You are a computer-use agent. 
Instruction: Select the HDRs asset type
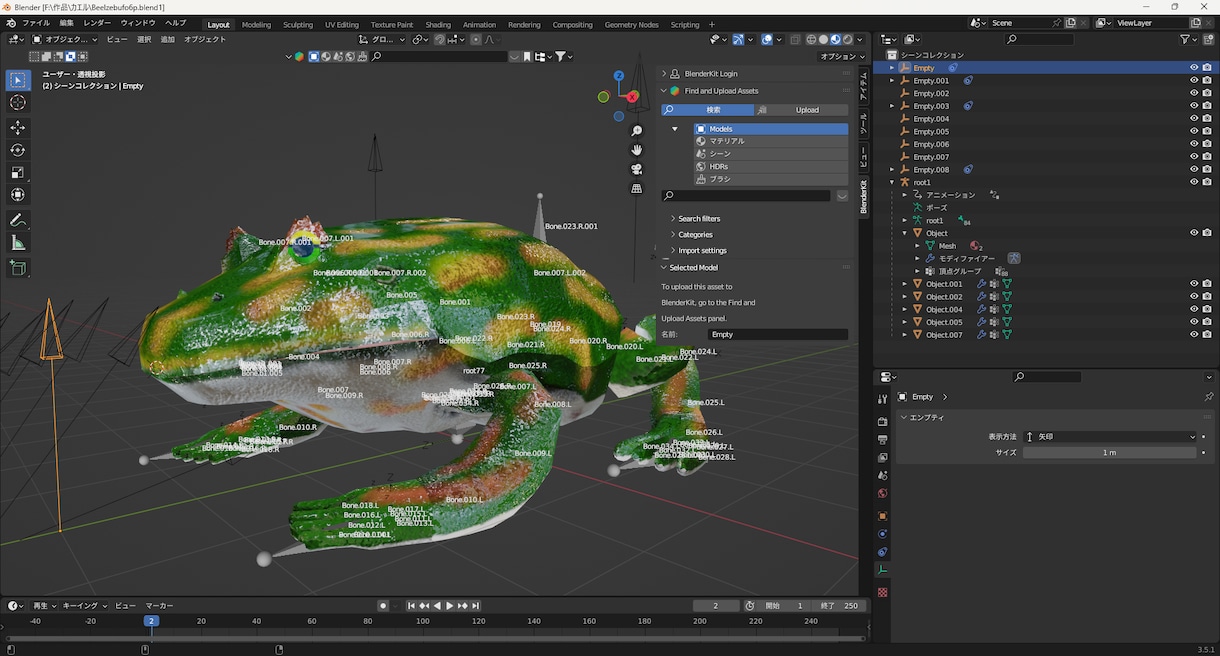coord(771,167)
